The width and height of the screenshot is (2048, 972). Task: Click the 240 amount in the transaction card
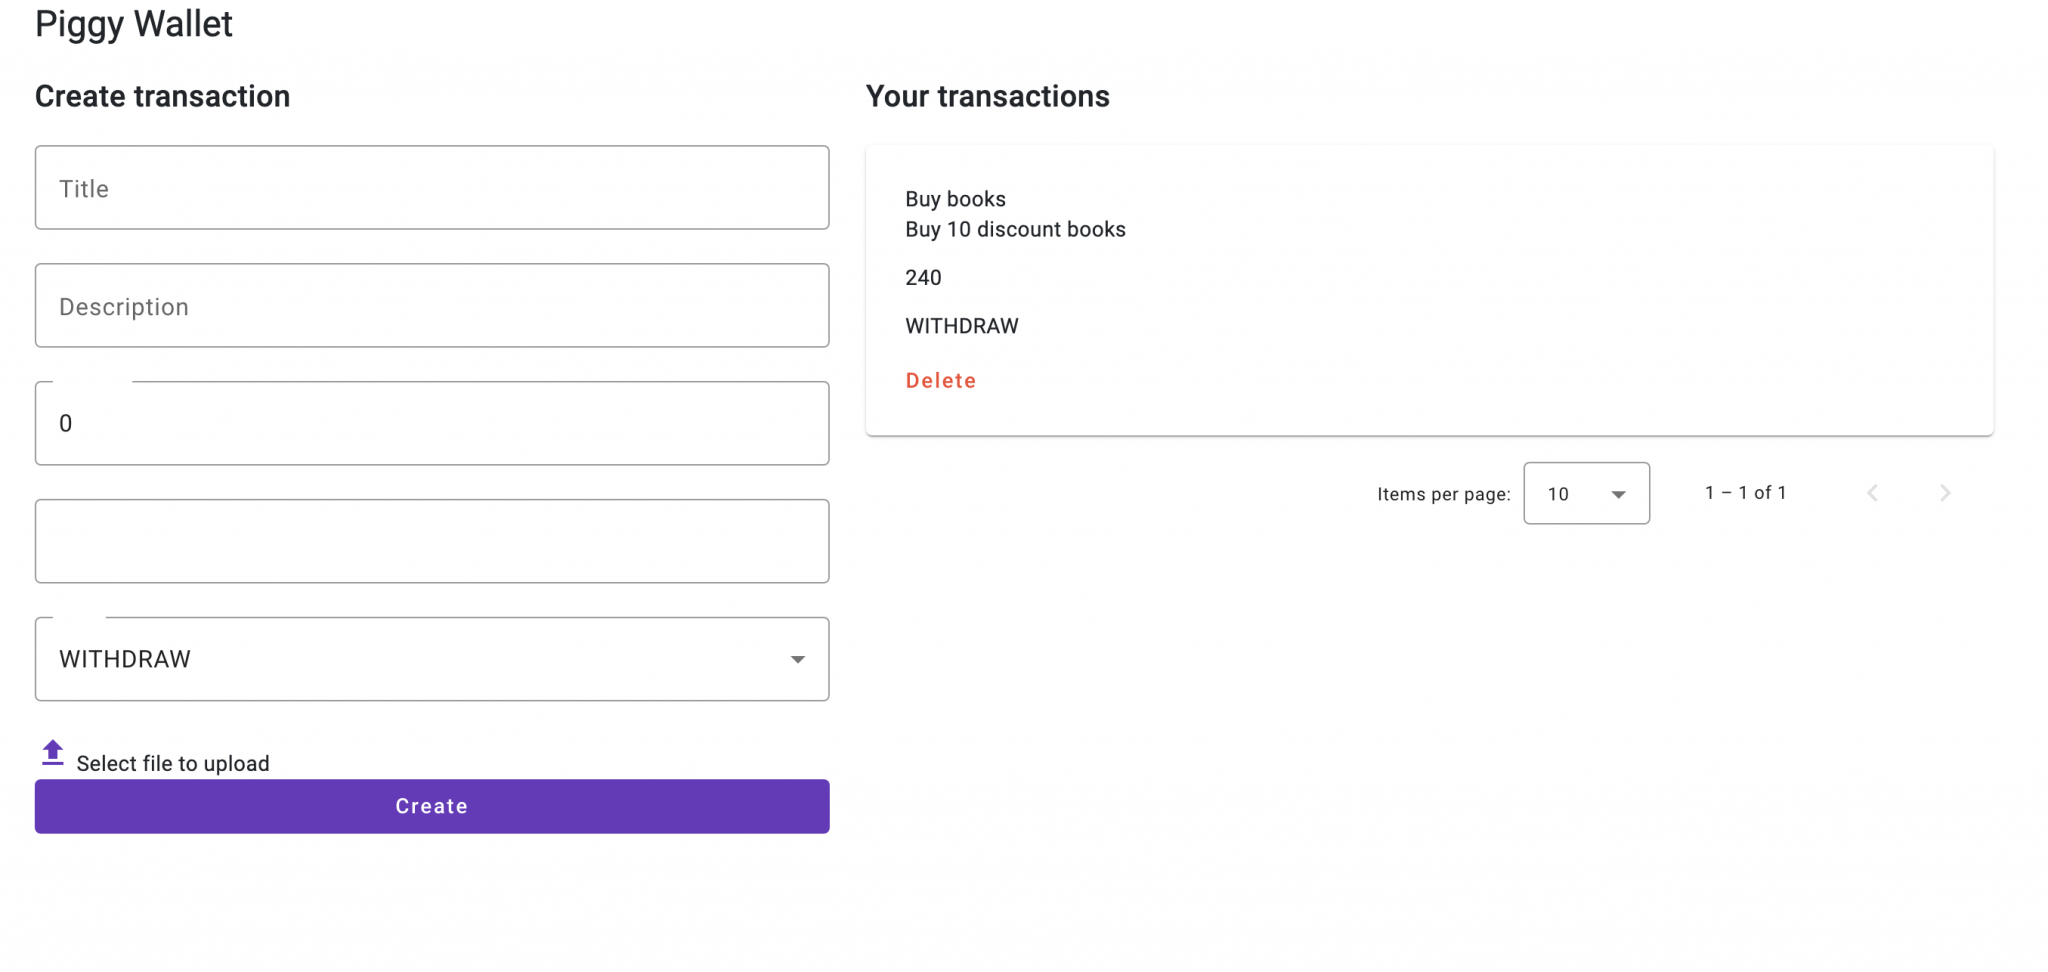pos(923,278)
